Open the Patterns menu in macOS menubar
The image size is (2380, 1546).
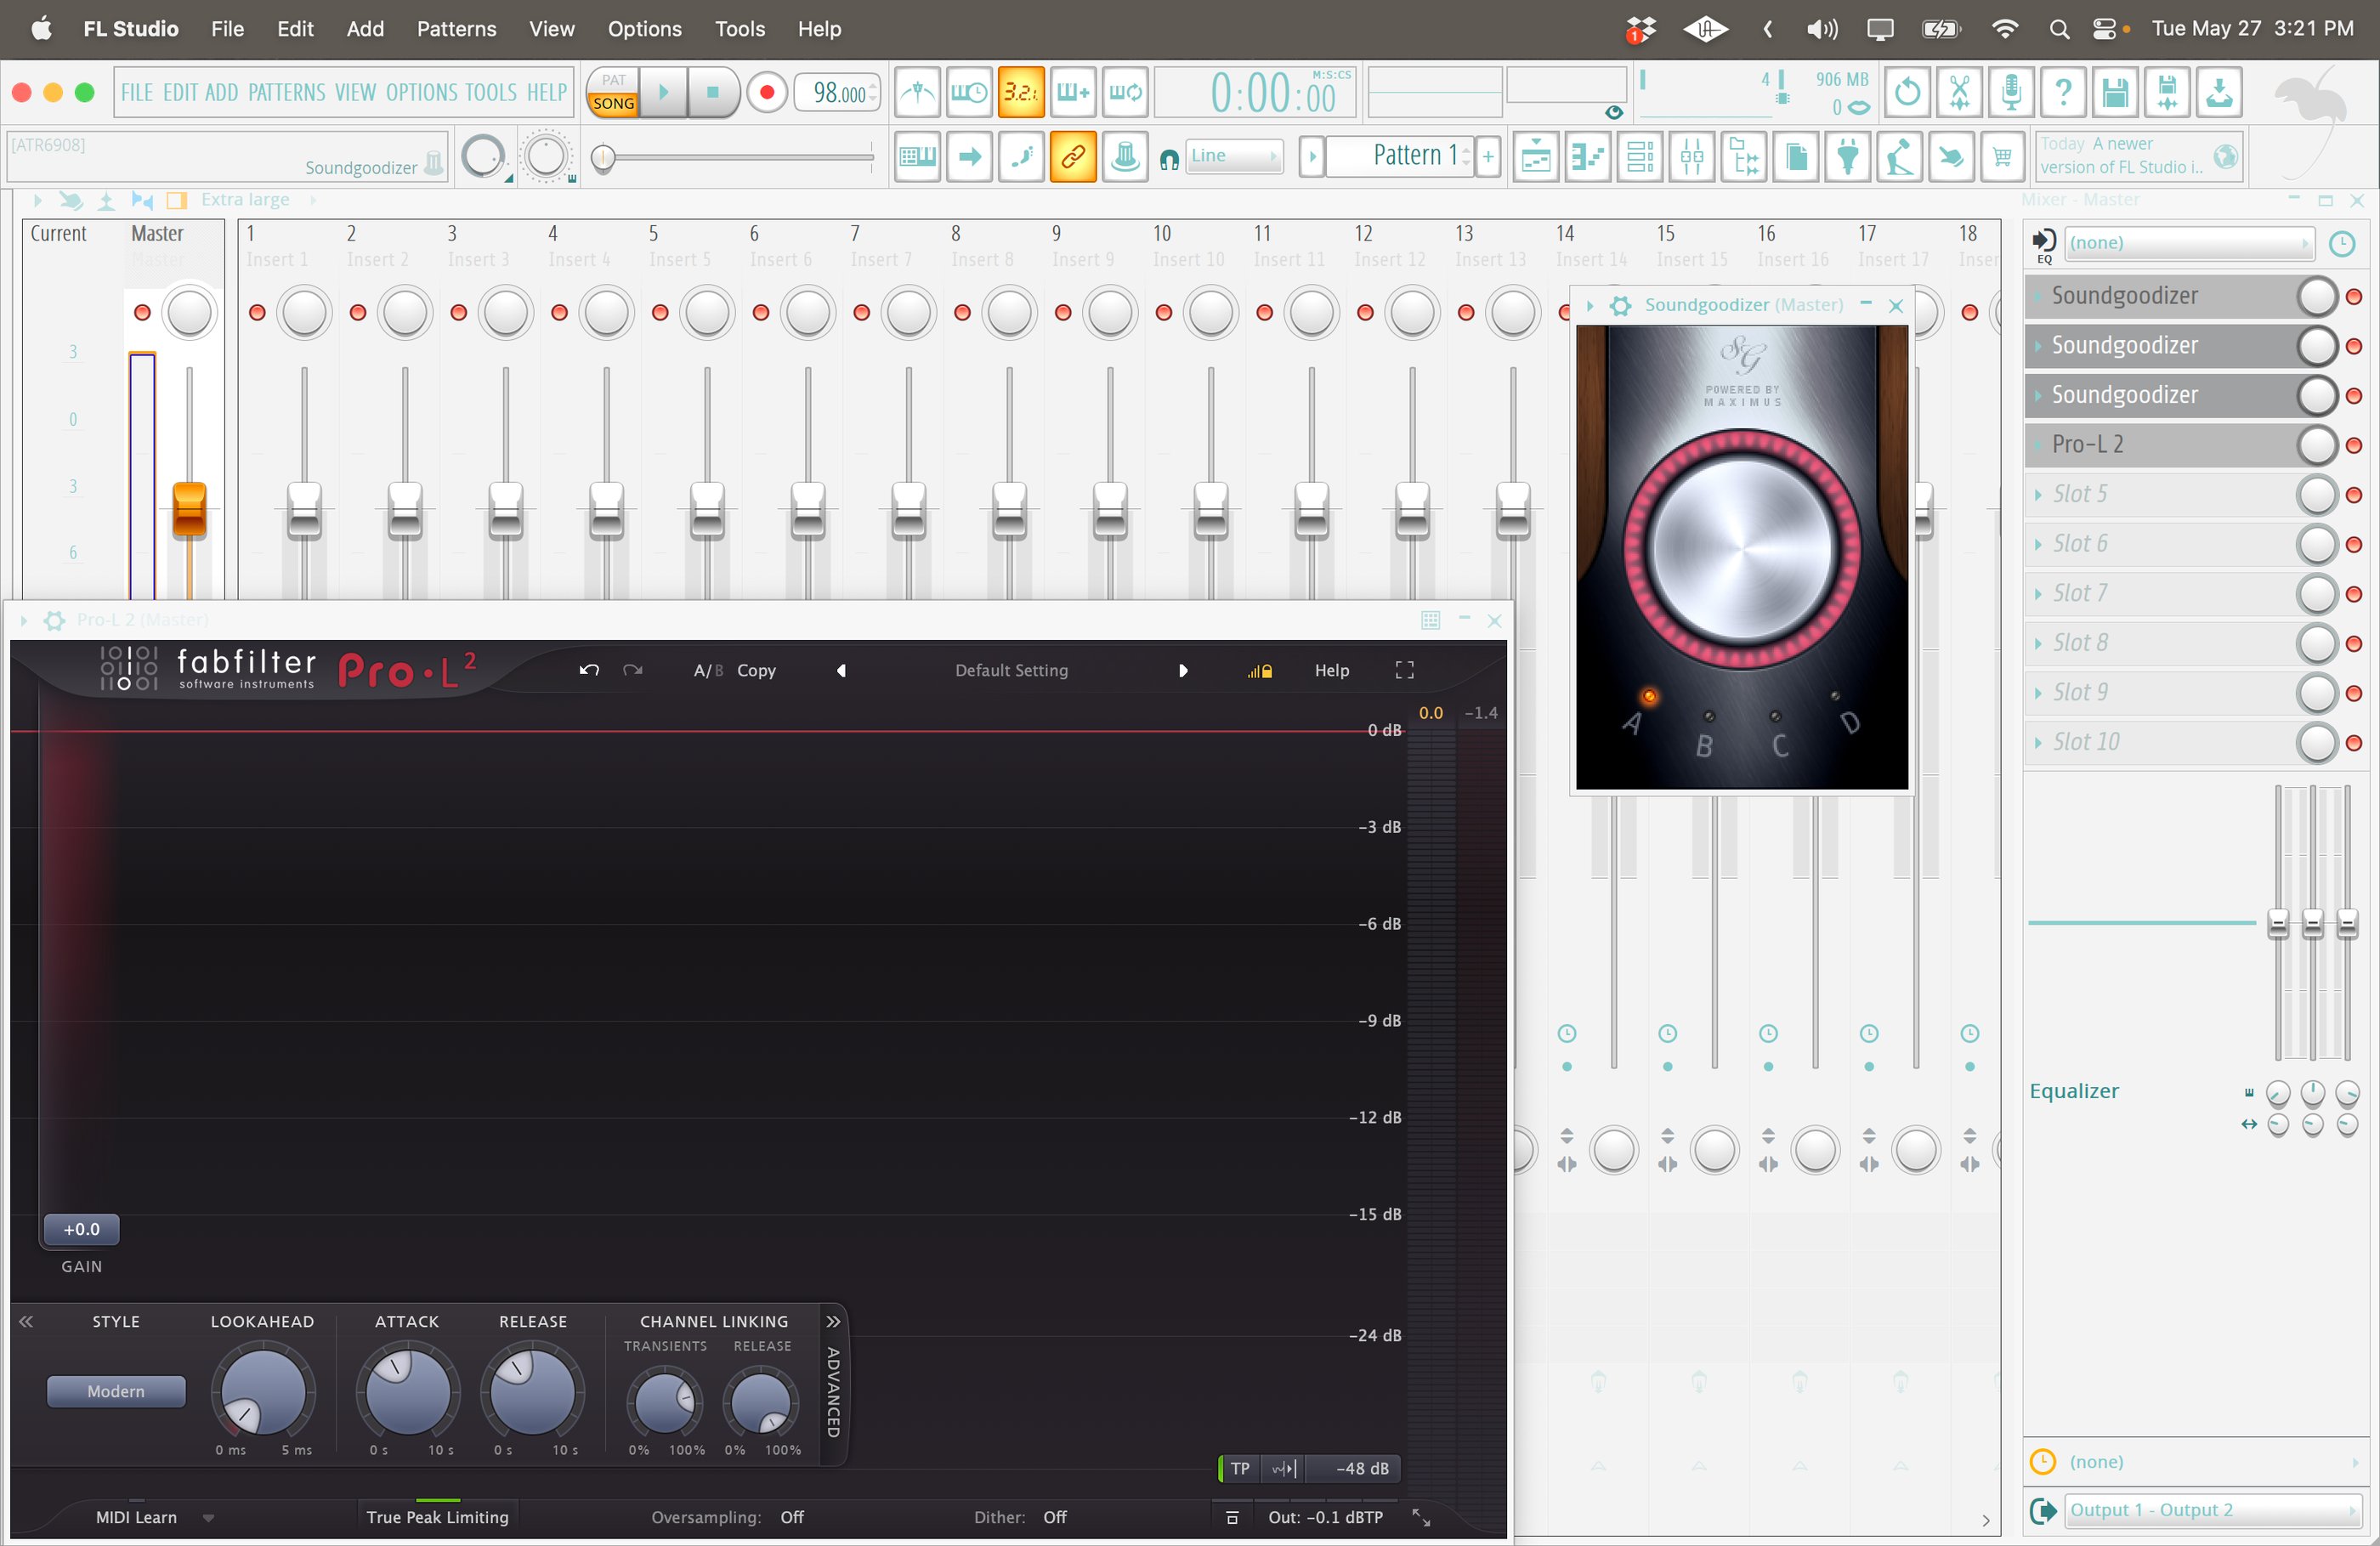[x=456, y=29]
